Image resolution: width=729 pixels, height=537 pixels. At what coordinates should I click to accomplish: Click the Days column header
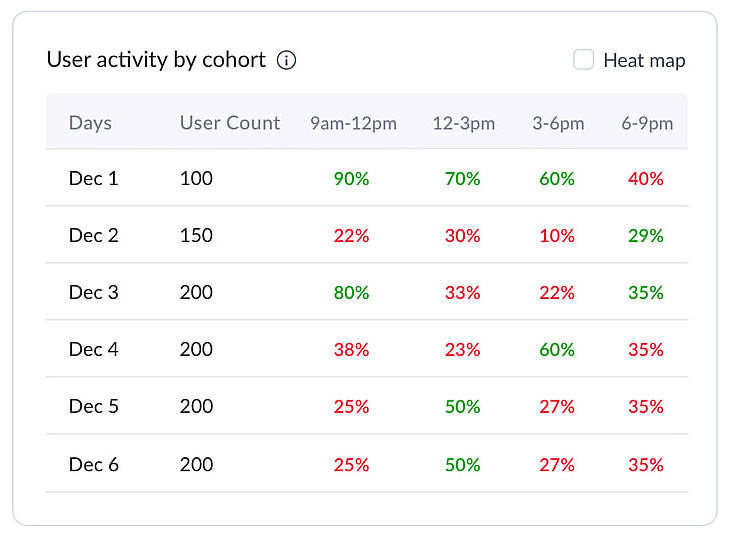(90, 123)
